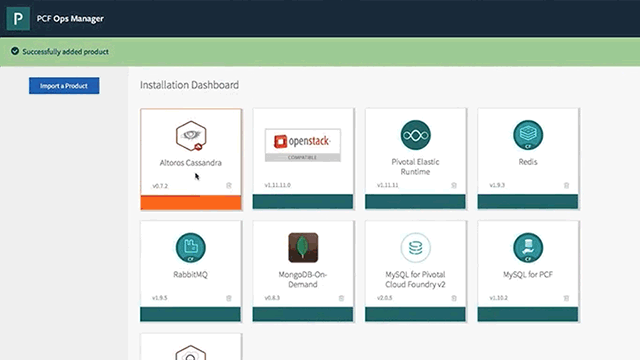Screen dimensions: 640x360
Task: Click the green status bar of OpenStack tile
Action: point(303,202)
